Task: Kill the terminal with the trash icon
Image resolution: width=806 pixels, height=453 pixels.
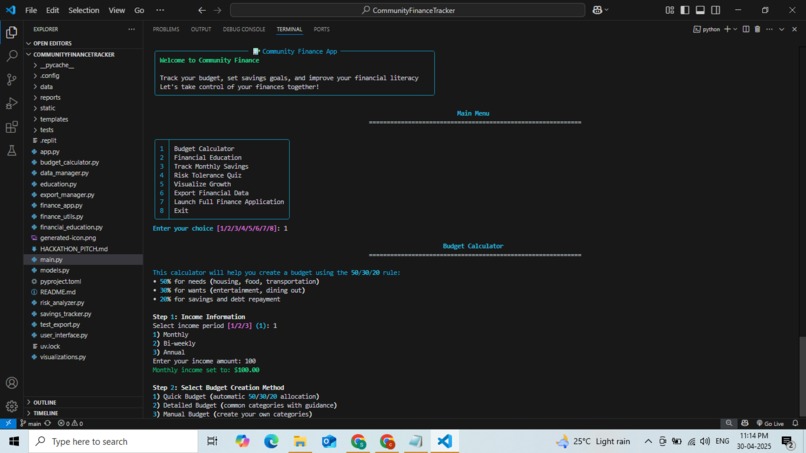Action: [x=757, y=29]
